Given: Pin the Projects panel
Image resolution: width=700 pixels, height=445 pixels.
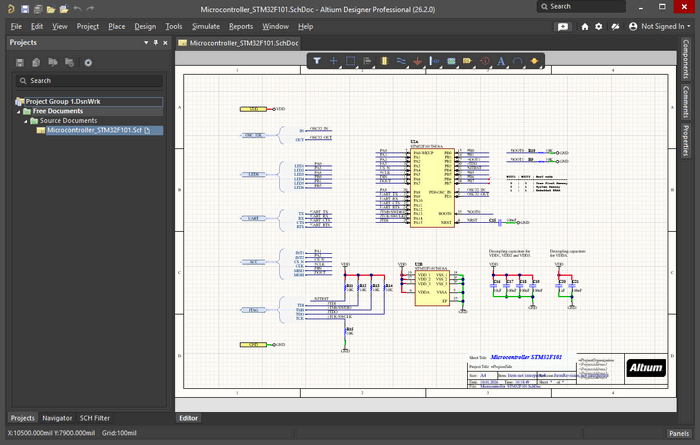Looking at the screenshot, I should (x=155, y=43).
